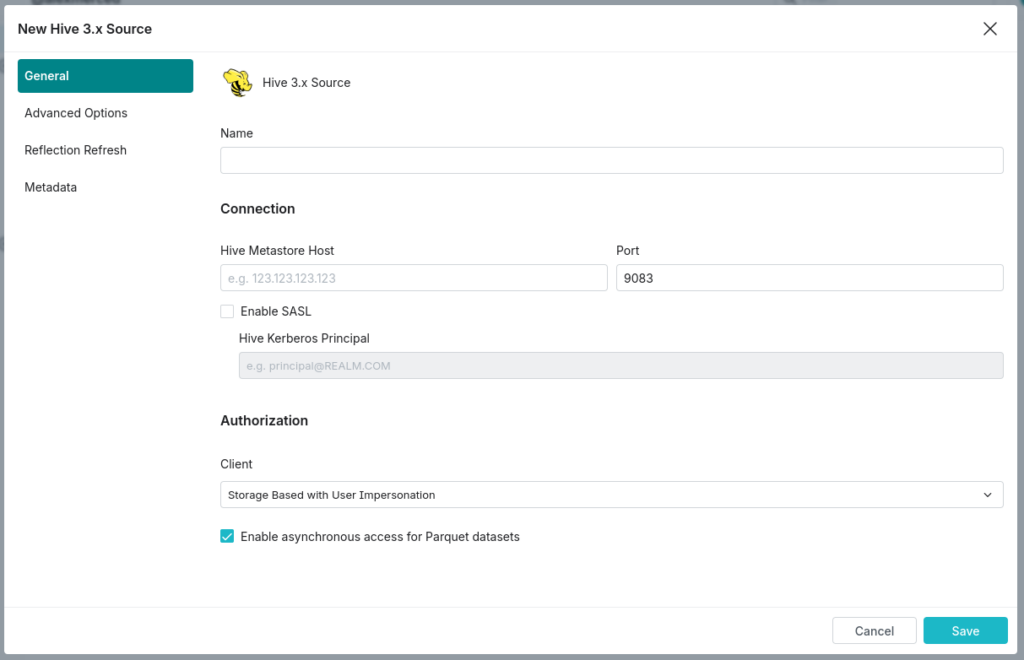Click the Hive Kerberos Principal field
Image resolution: width=1024 pixels, height=660 pixels.
(x=621, y=366)
